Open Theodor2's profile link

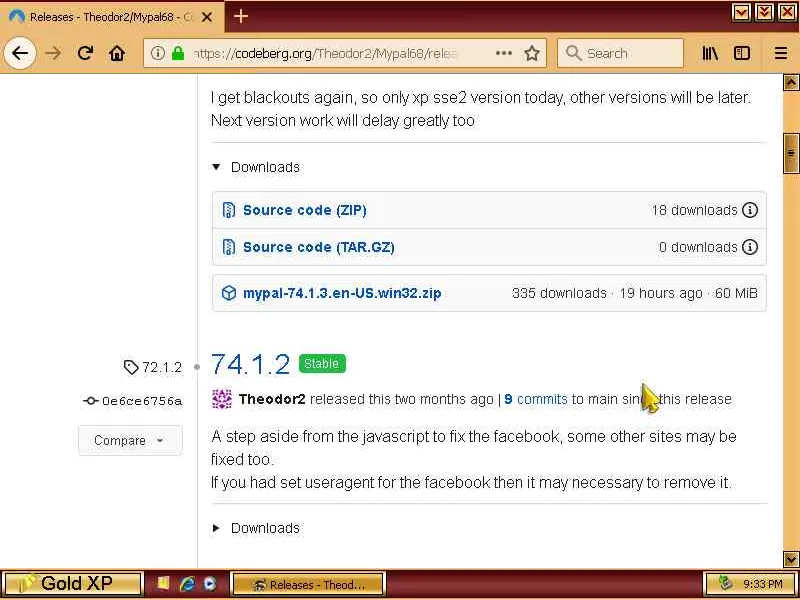click(x=272, y=399)
